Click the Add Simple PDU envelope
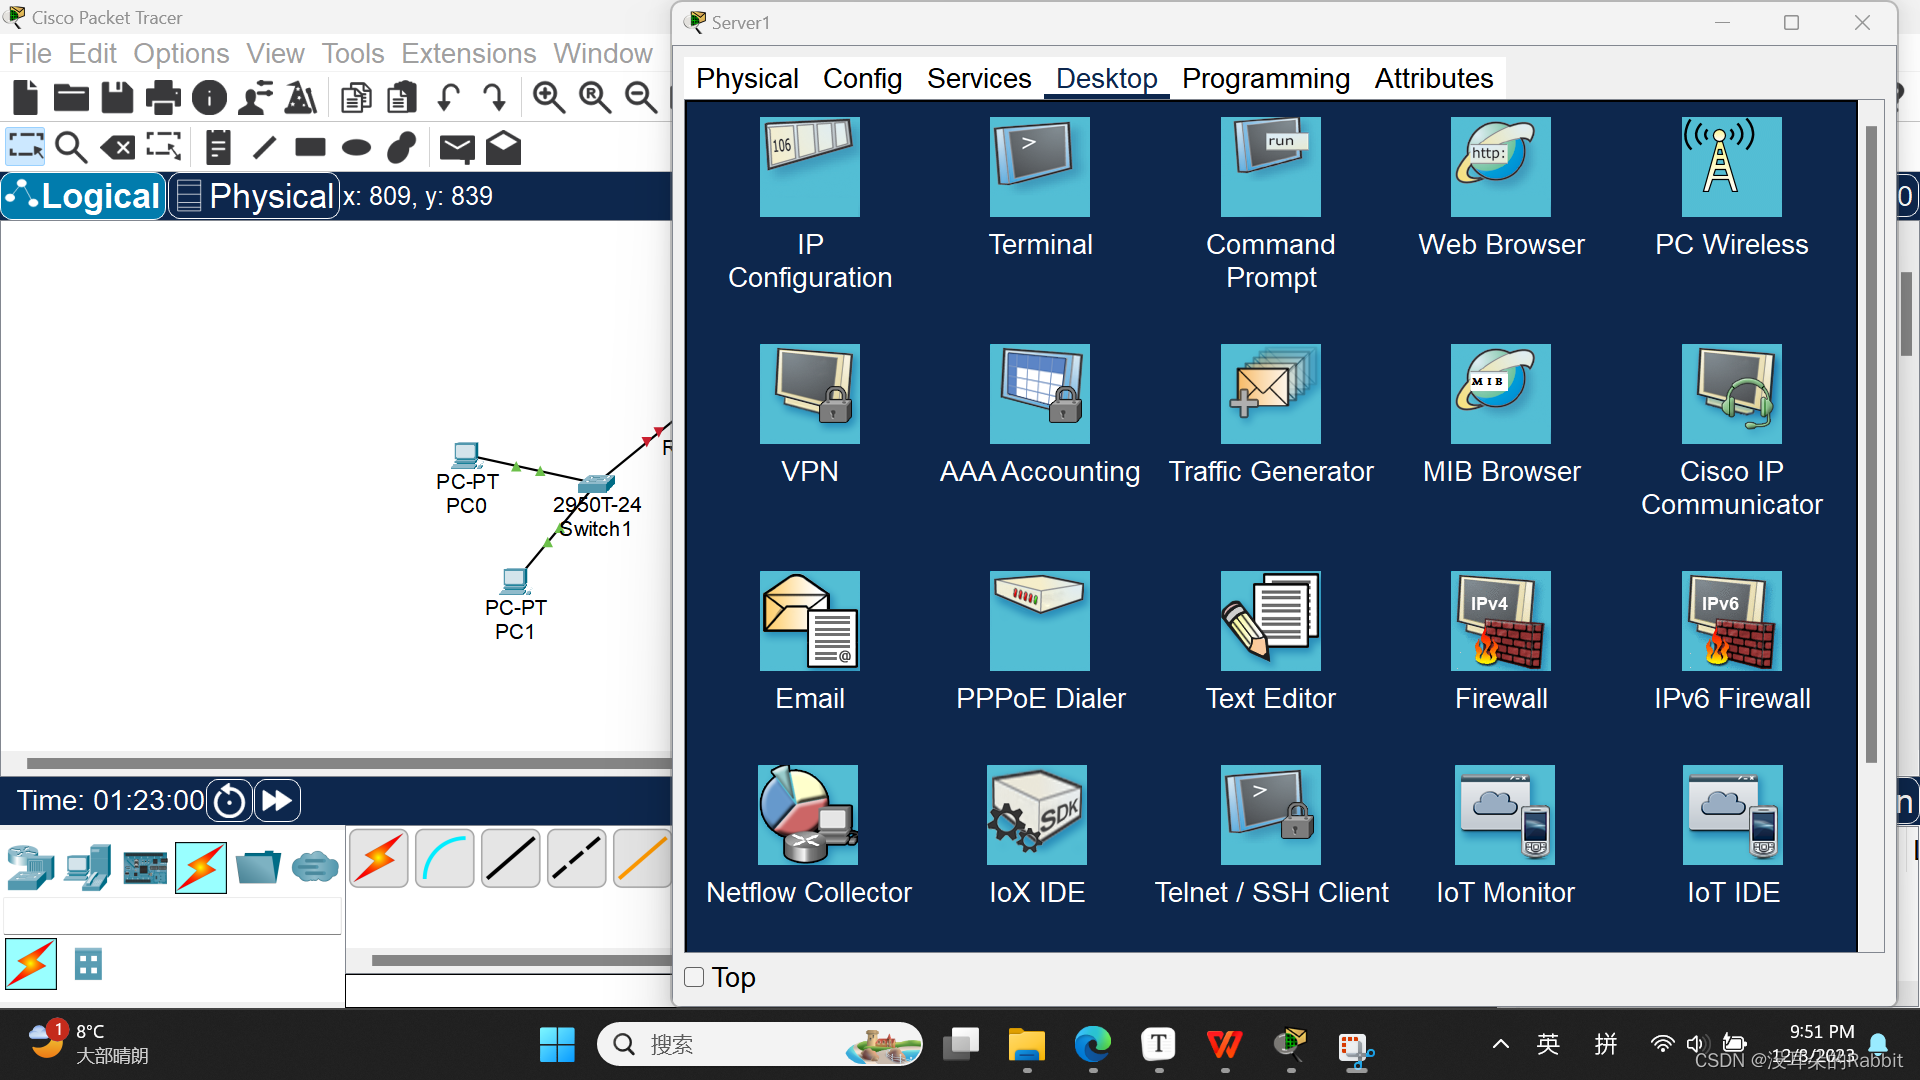This screenshot has height=1080, width=1920. point(457,148)
